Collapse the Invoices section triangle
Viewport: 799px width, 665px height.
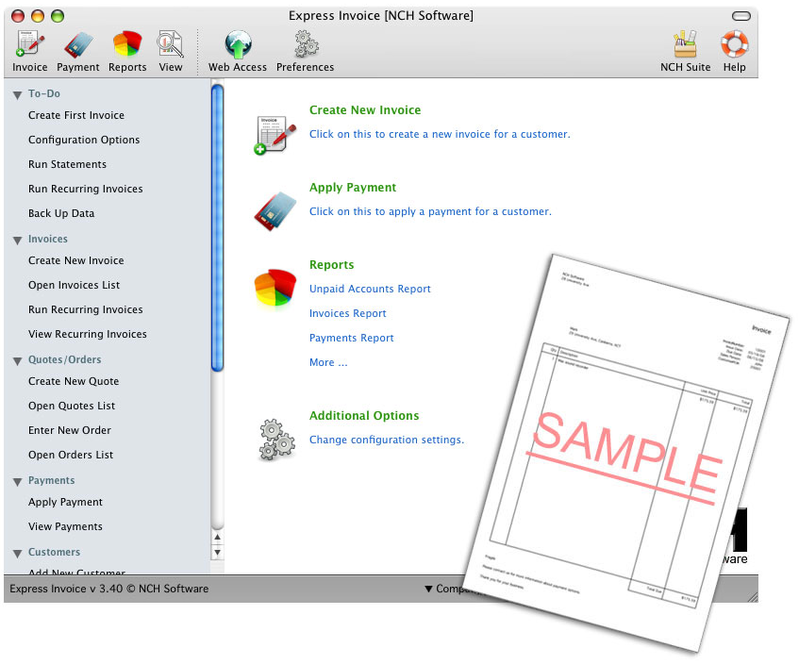(x=17, y=240)
